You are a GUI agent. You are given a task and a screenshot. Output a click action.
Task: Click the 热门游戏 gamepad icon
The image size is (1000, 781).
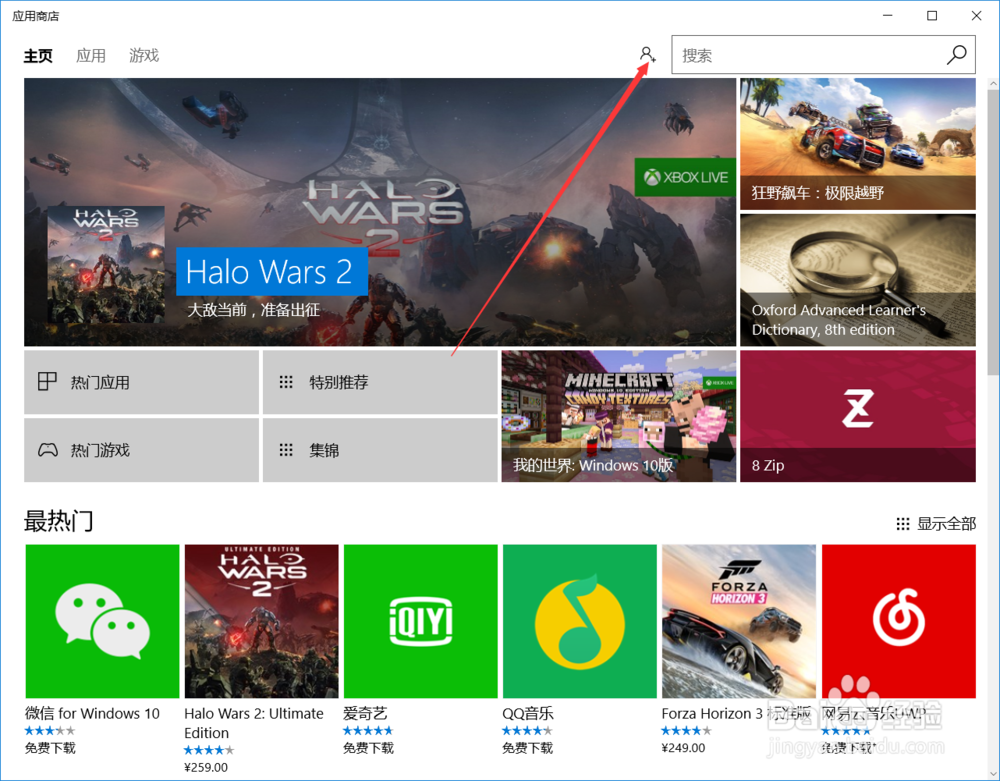[47, 450]
